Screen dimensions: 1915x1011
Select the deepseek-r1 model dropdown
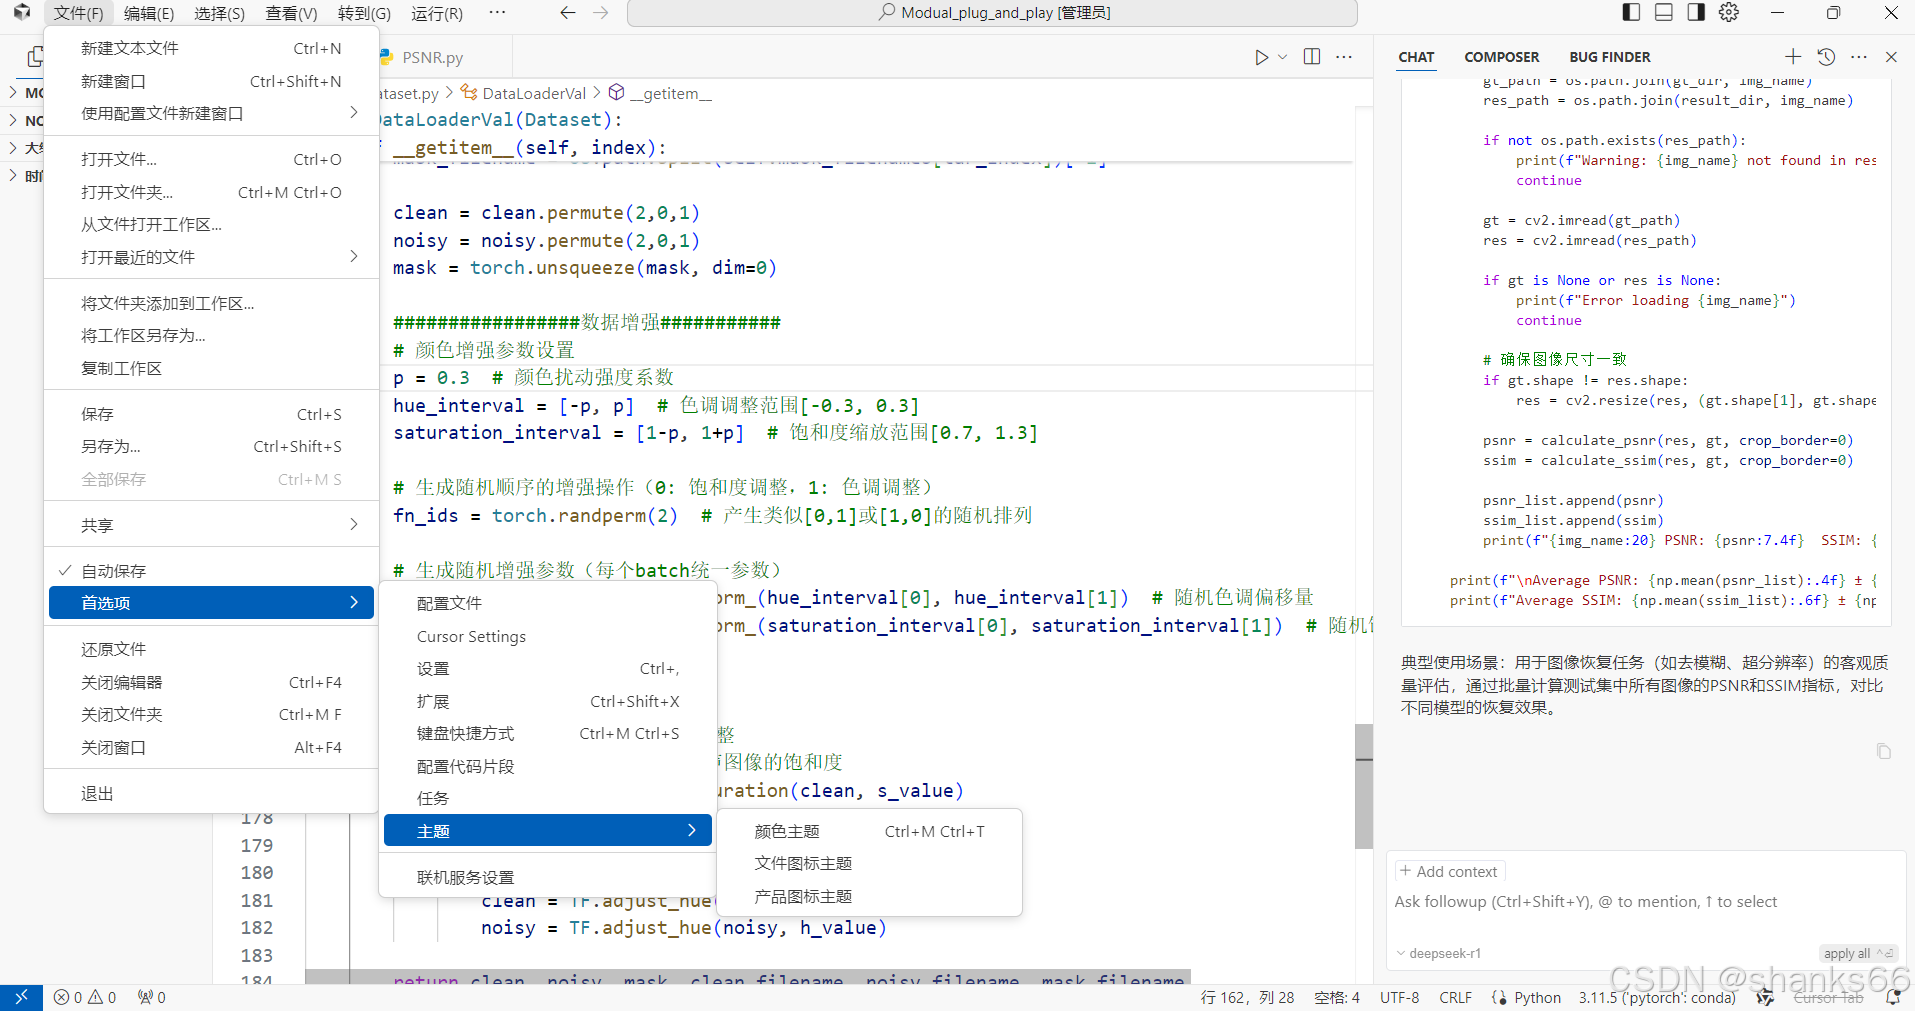[x=1439, y=953]
